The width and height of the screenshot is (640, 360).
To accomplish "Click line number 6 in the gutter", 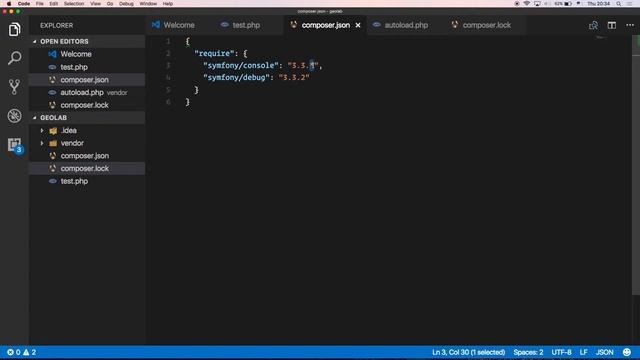I will point(168,102).
